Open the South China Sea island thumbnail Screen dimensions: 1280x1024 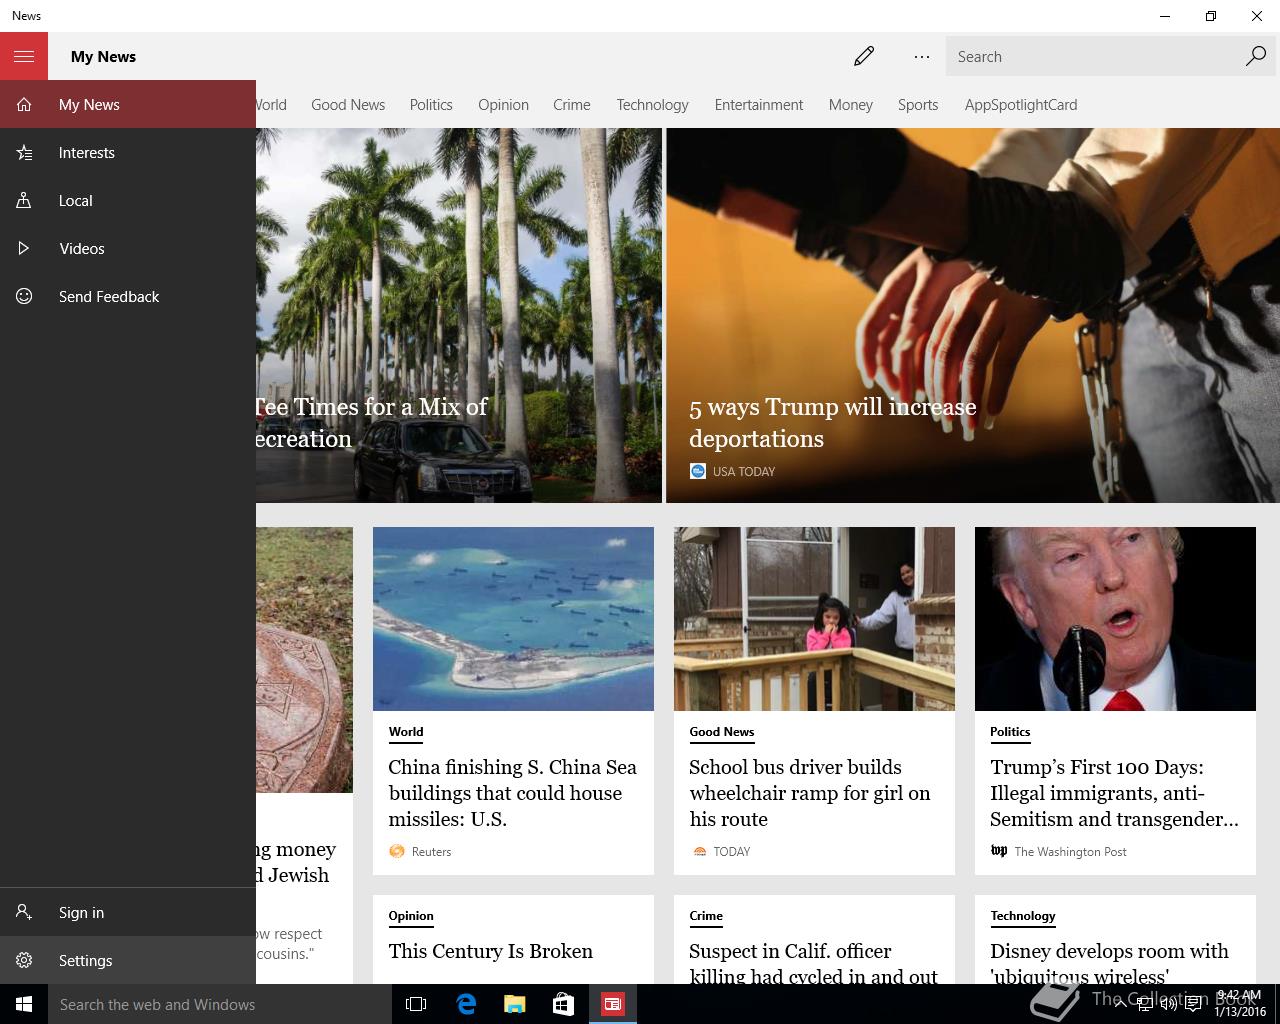(513, 619)
